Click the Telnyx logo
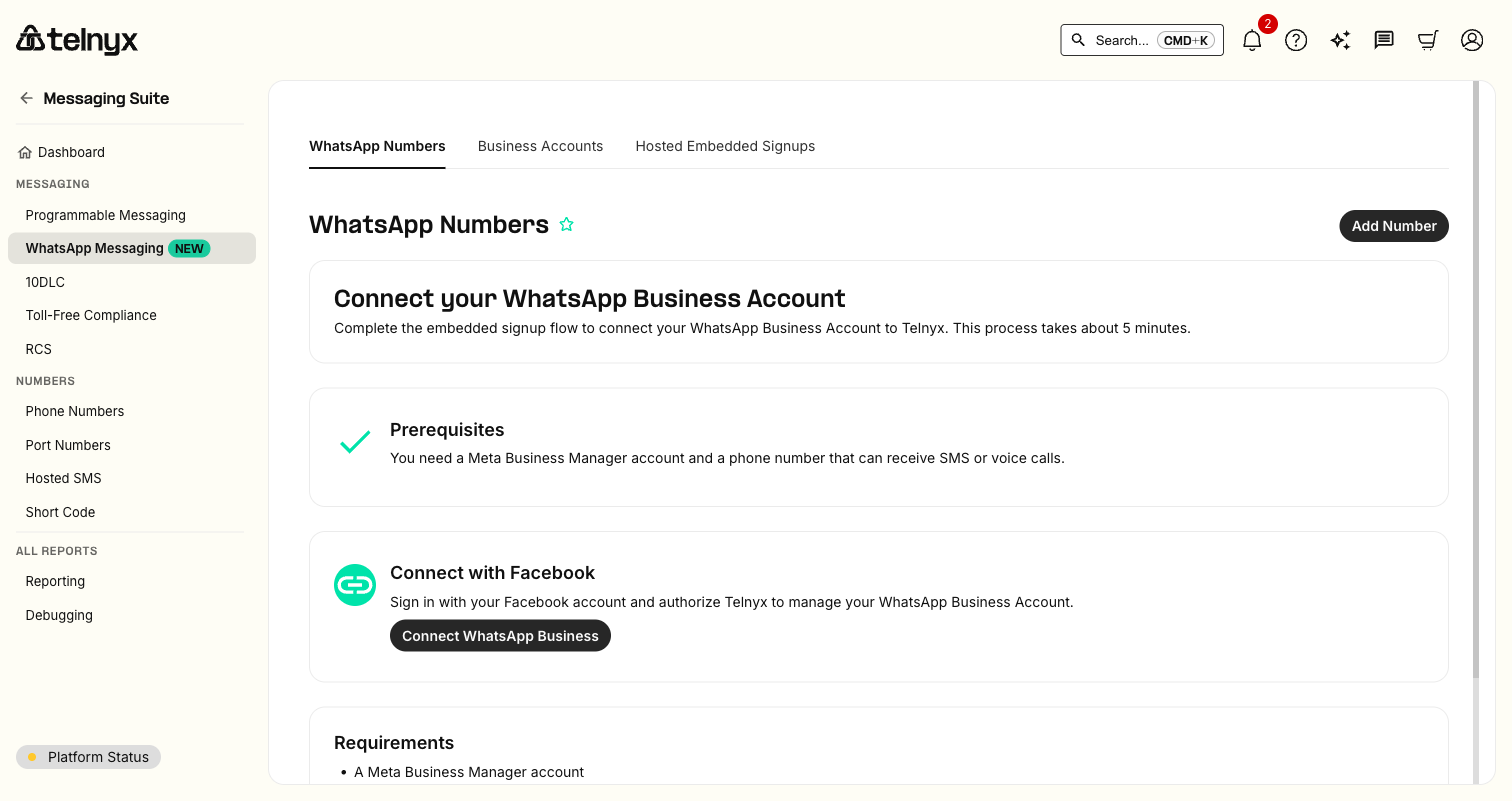This screenshot has height=801, width=1512. [77, 40]
